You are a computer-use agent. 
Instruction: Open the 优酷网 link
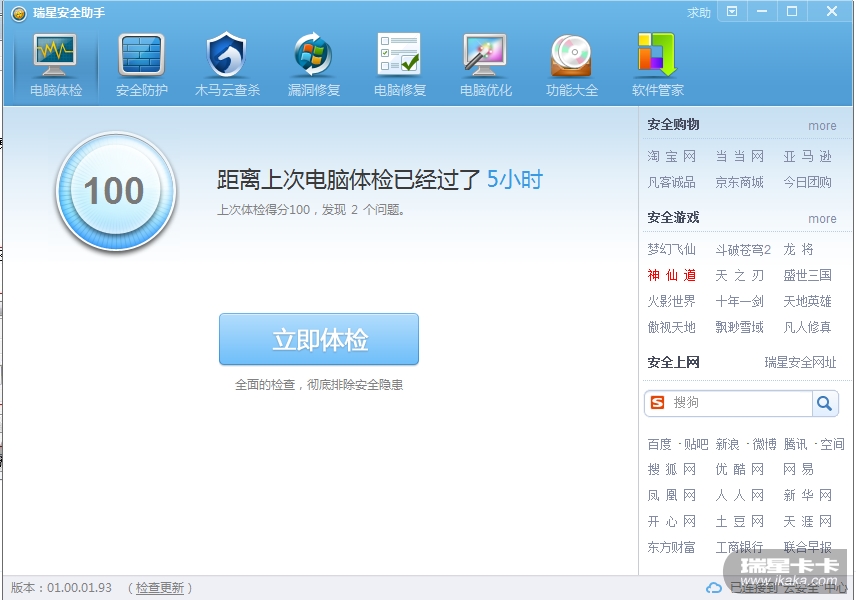[740, 470]
